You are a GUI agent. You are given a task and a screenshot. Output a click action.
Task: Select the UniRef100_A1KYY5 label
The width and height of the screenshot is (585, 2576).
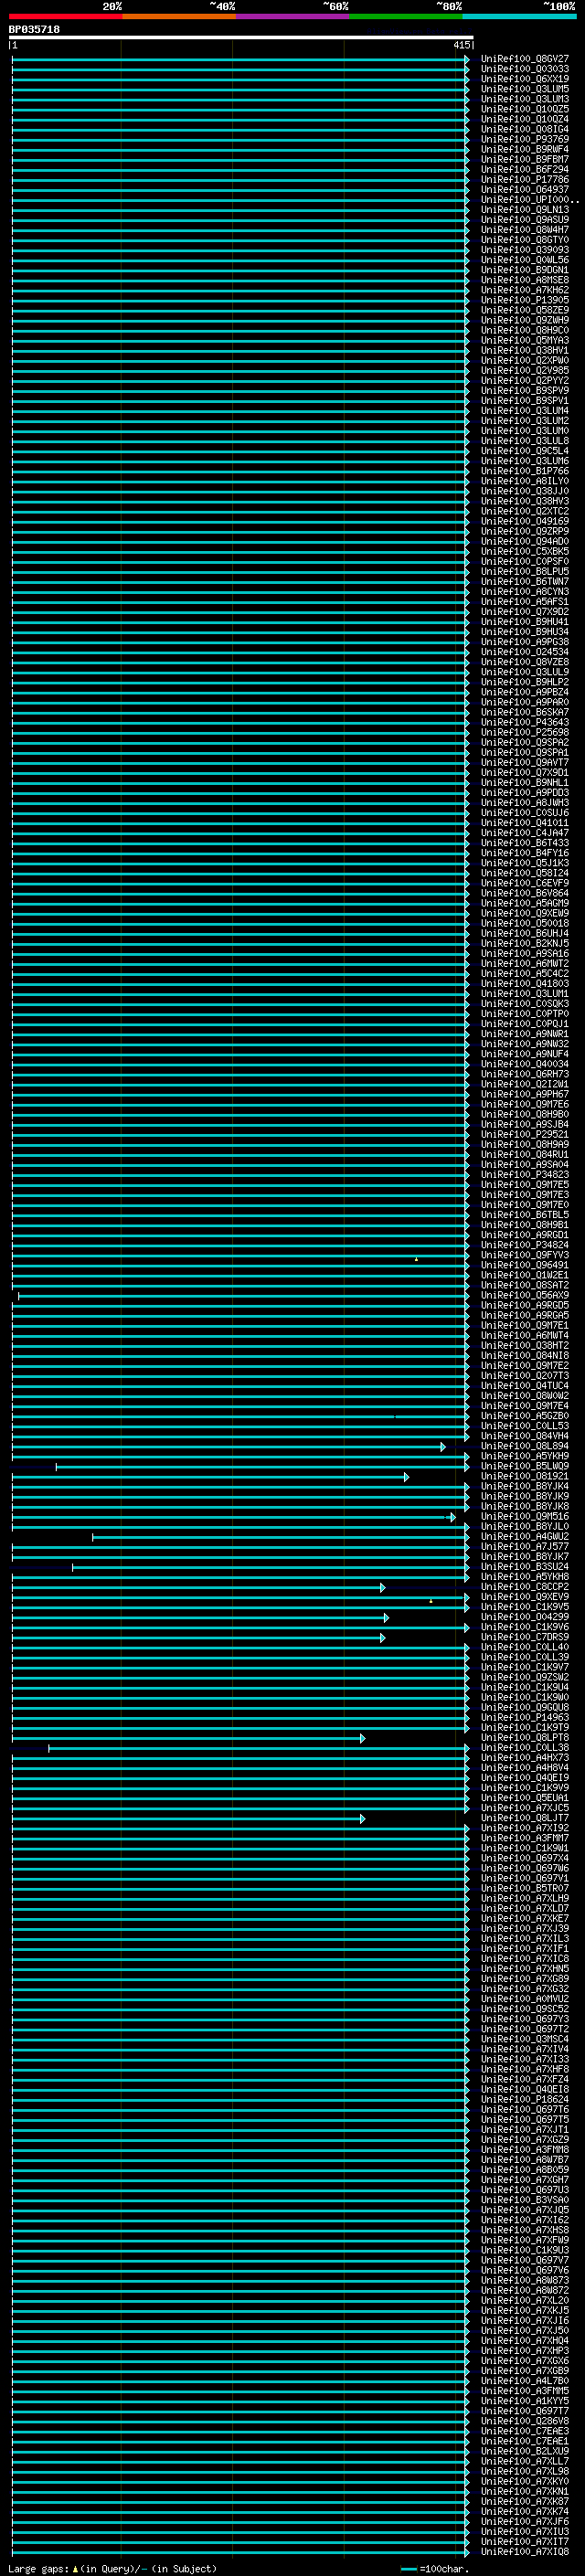click(525, 2401)
